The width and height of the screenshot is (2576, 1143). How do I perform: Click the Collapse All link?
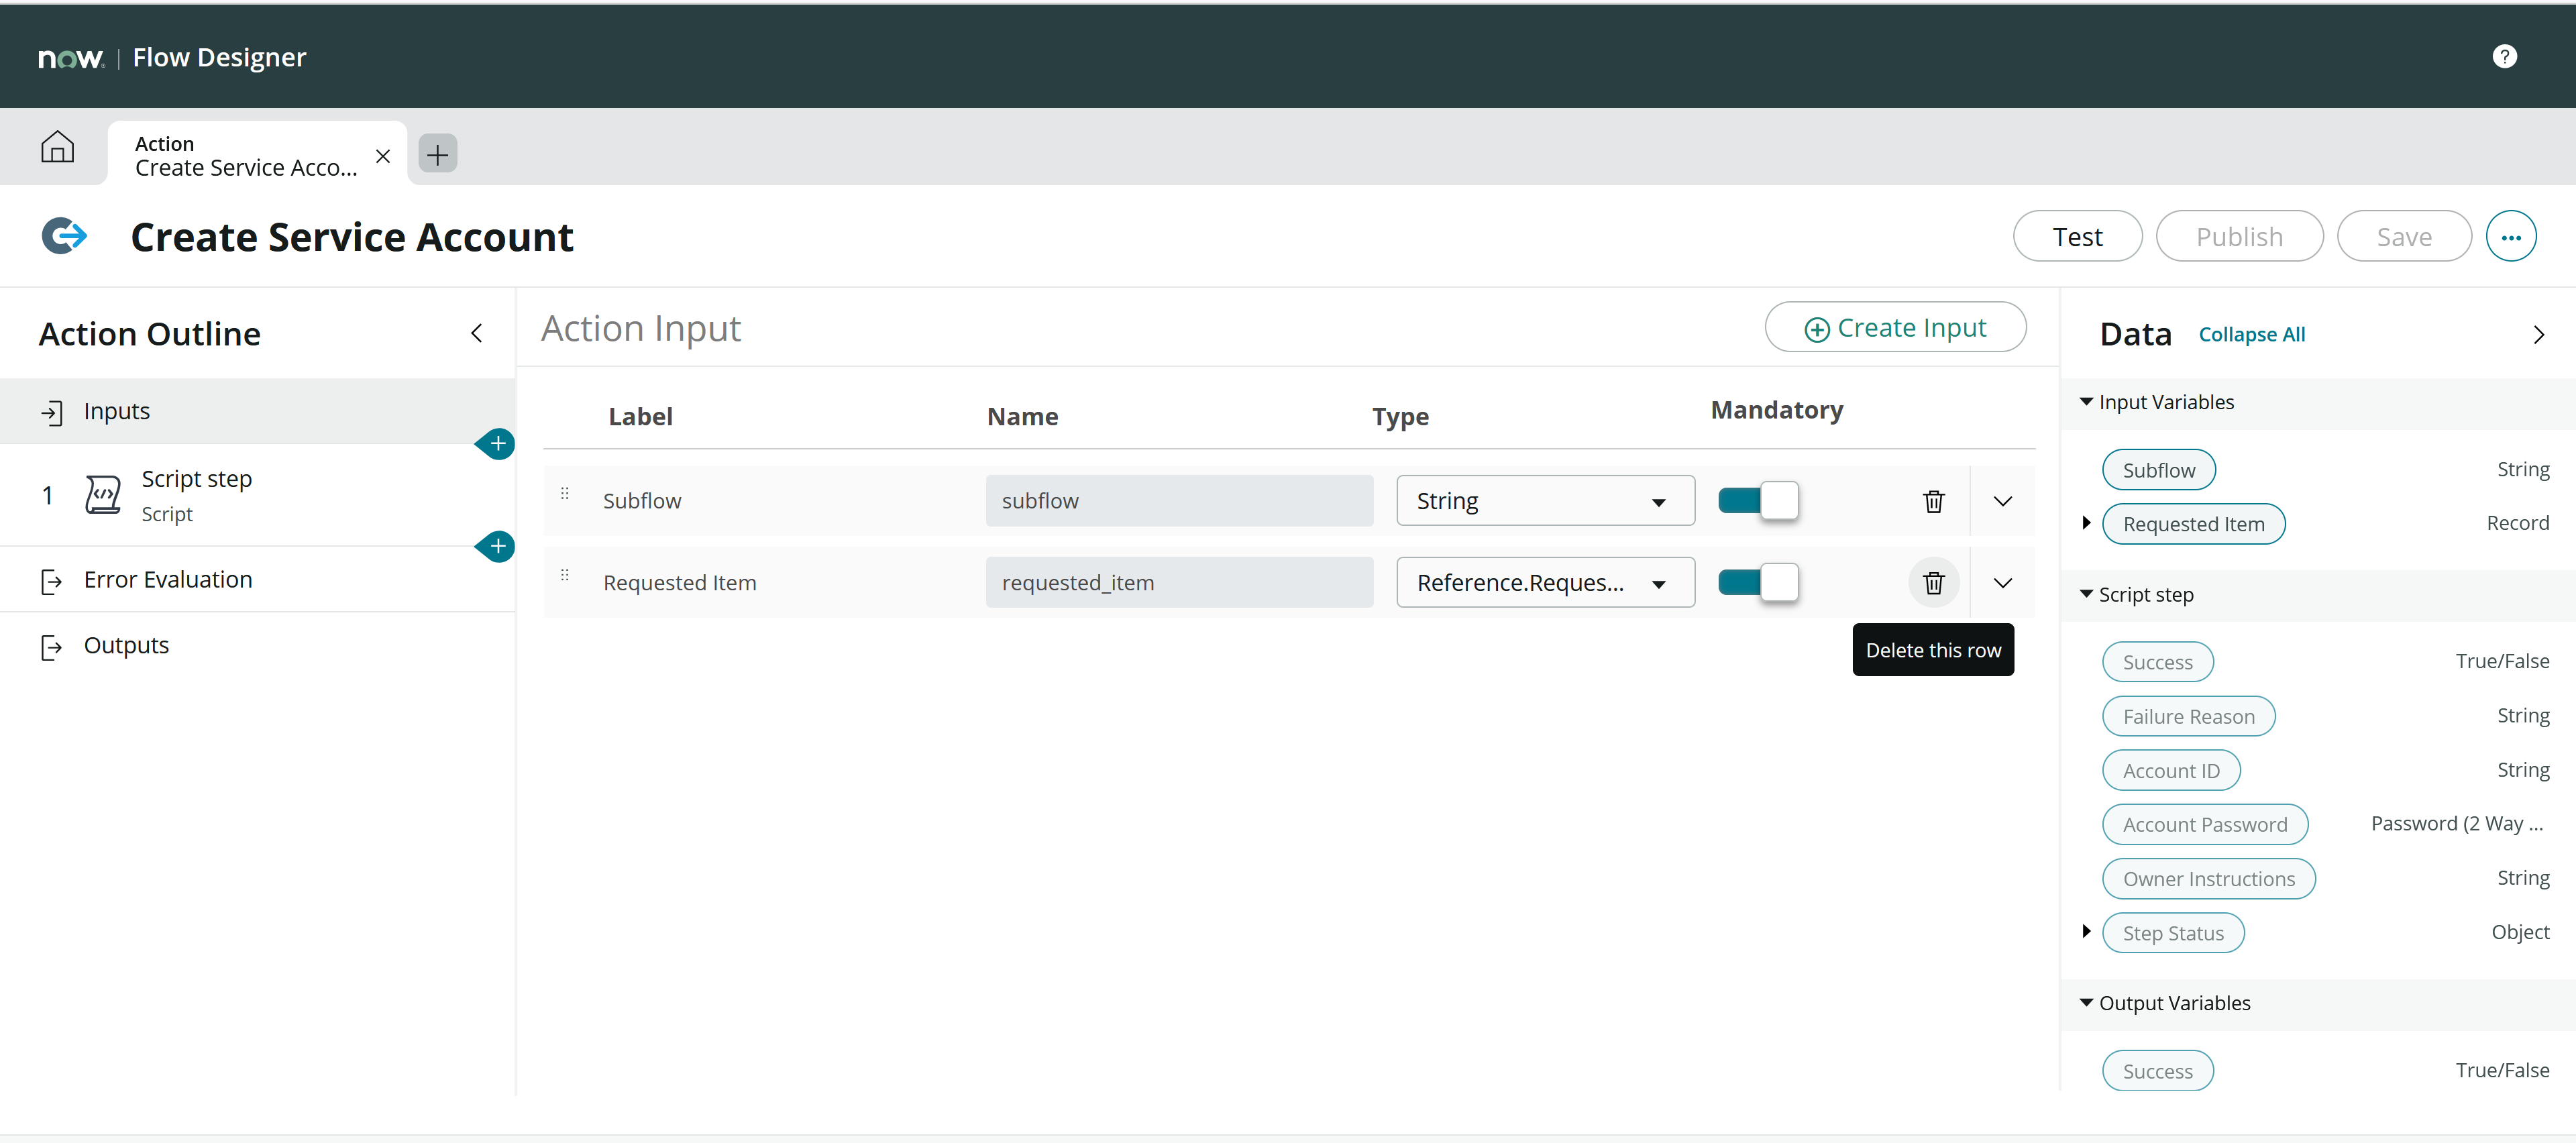click(x=2252, y=334)
